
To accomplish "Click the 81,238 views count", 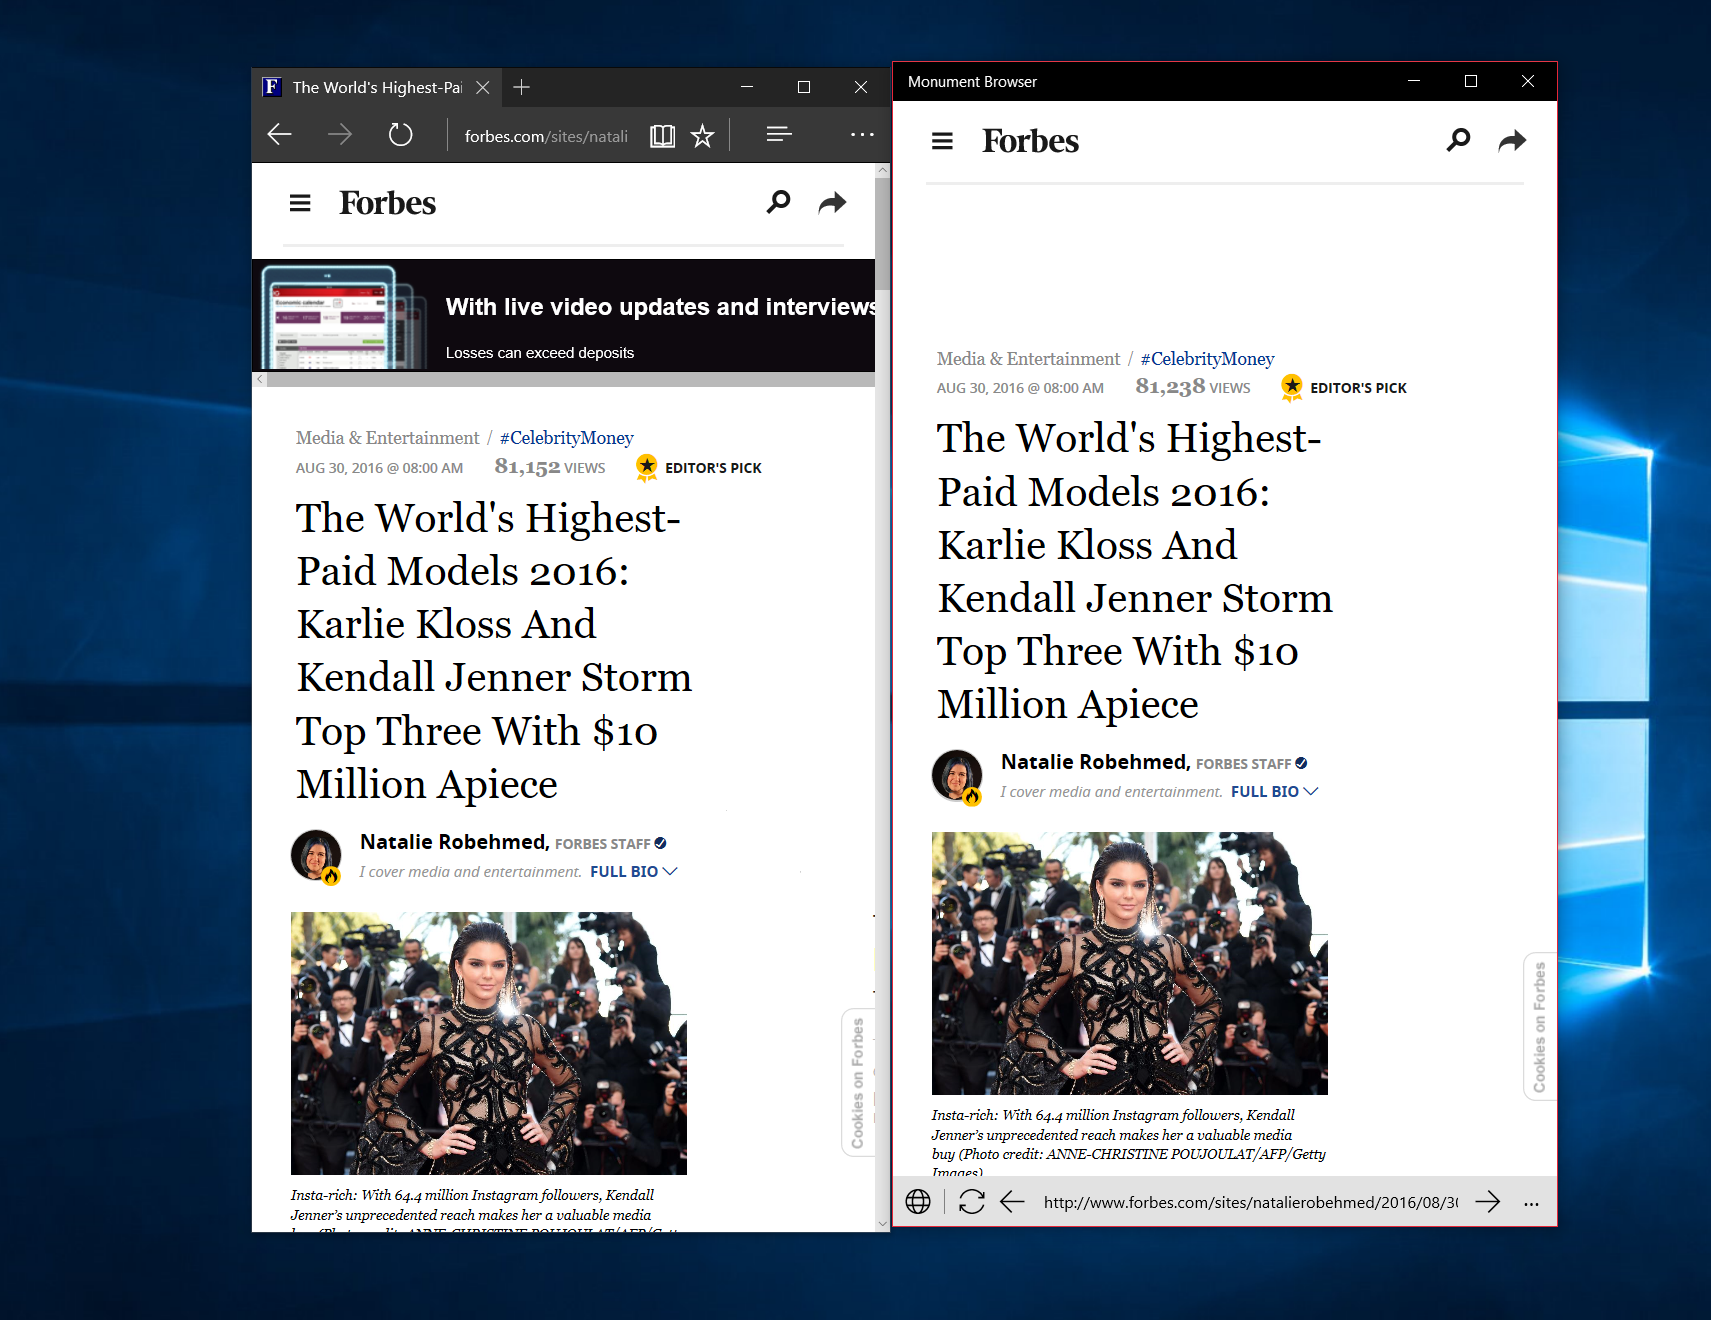I will (1192, 387).
